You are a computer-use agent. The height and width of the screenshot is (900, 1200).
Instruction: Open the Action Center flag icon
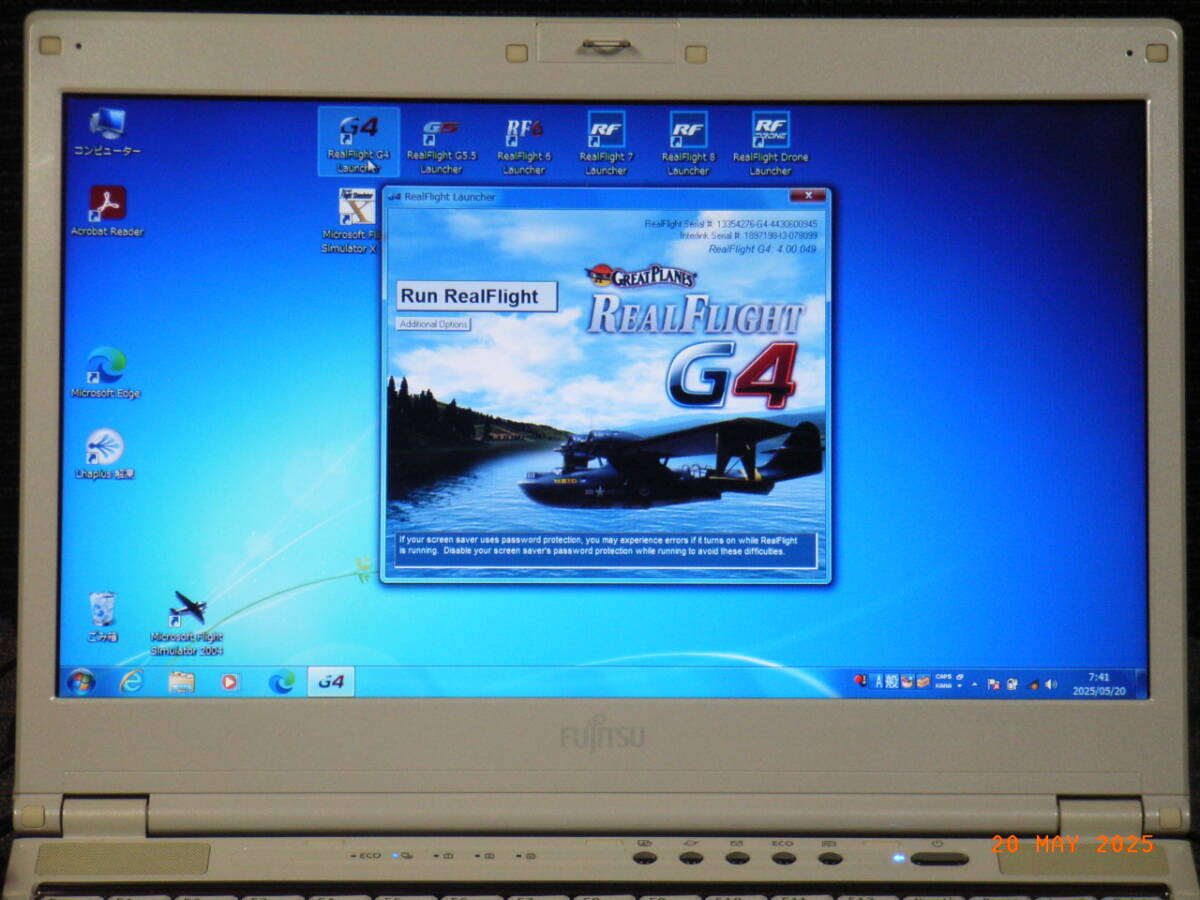(x=994, y=685)
